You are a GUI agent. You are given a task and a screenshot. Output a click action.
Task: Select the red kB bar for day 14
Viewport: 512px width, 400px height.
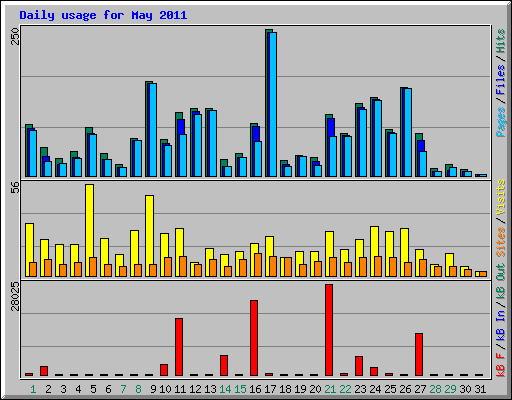(224, 365)
